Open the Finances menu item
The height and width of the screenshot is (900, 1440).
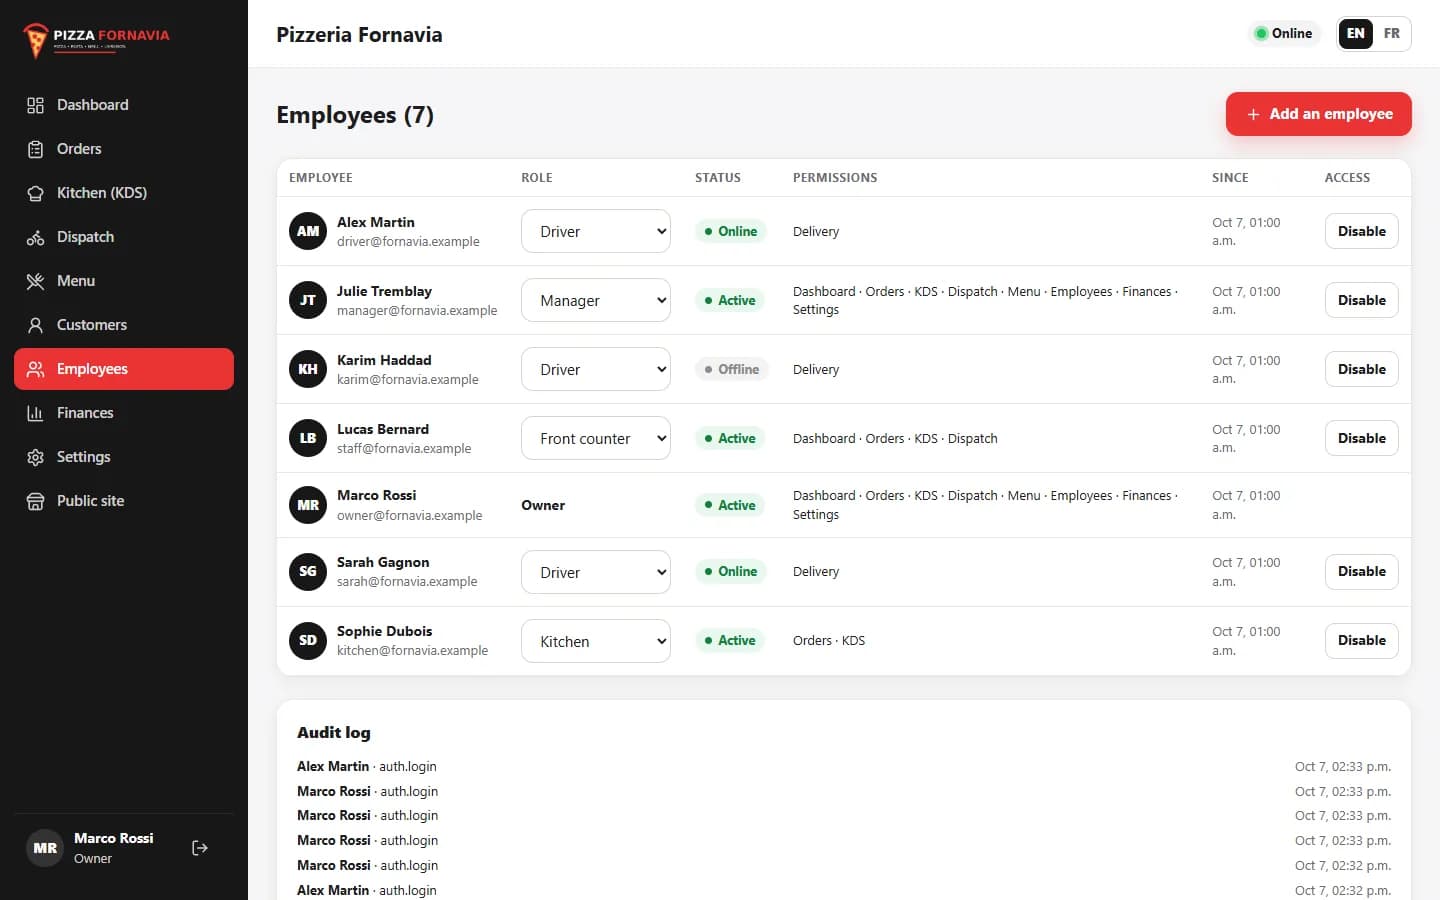124,413
